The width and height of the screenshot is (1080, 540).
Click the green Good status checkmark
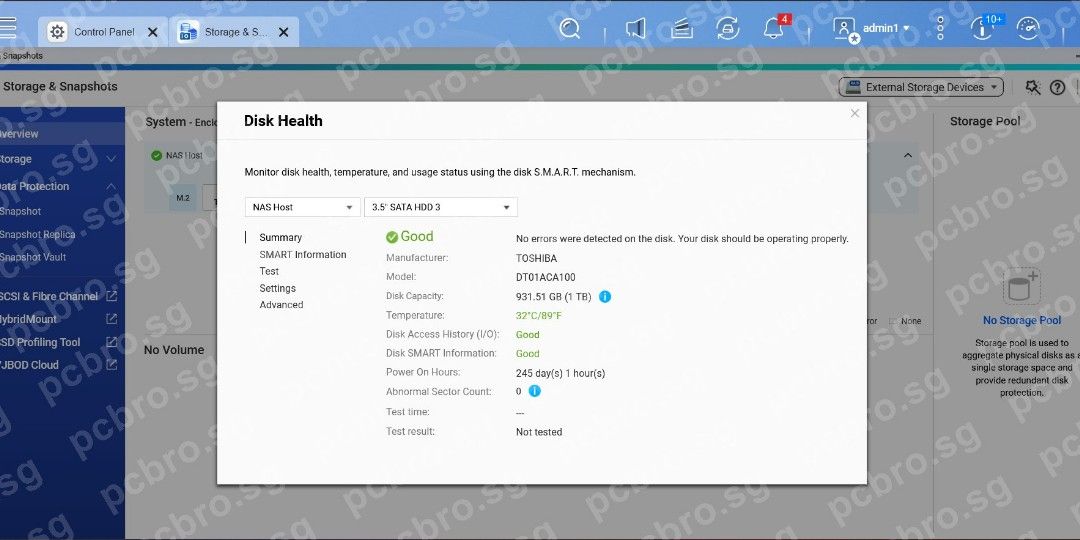[392, 238]
